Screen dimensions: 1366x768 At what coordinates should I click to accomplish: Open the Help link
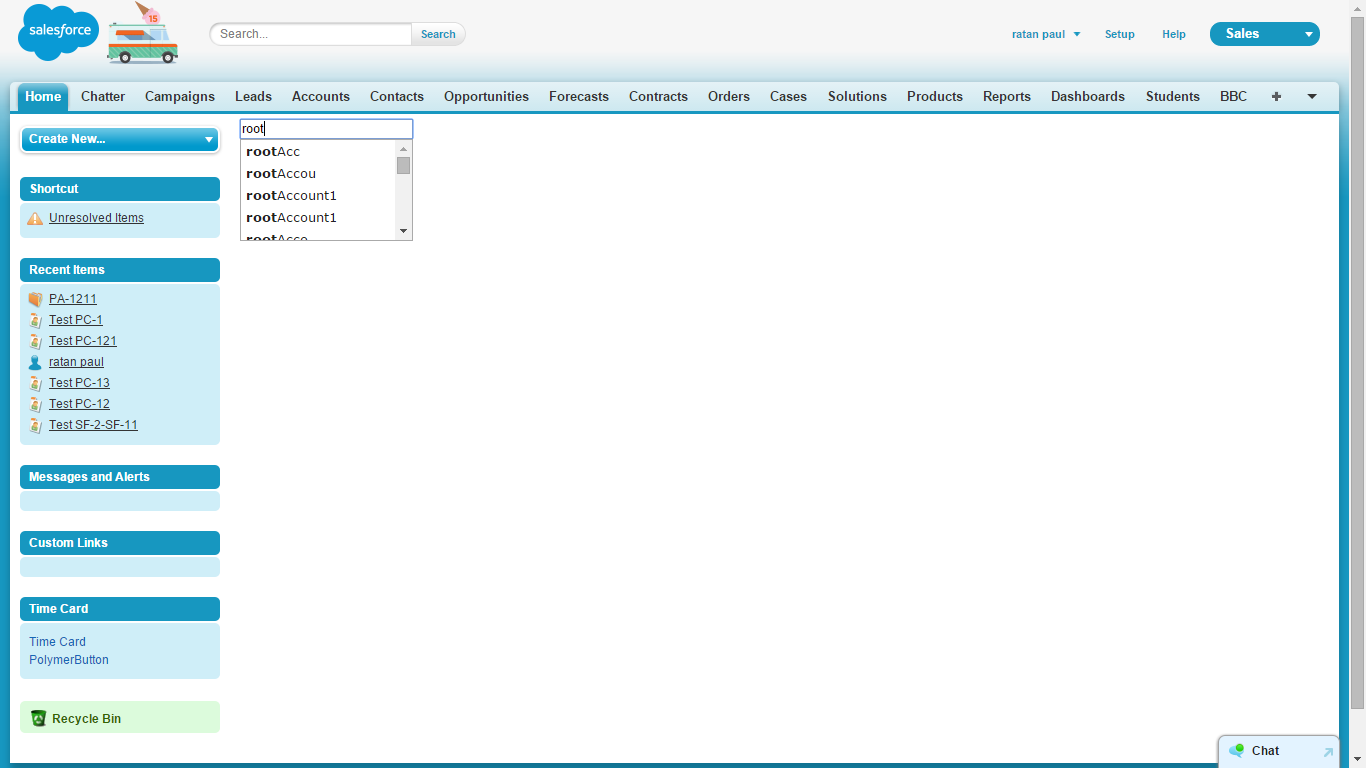pyautogui.click(x=1174, y=34)
